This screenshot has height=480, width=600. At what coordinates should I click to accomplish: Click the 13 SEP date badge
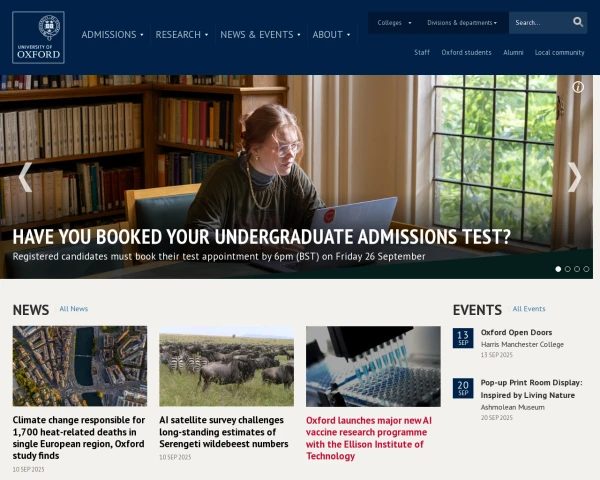click(463, 338)
